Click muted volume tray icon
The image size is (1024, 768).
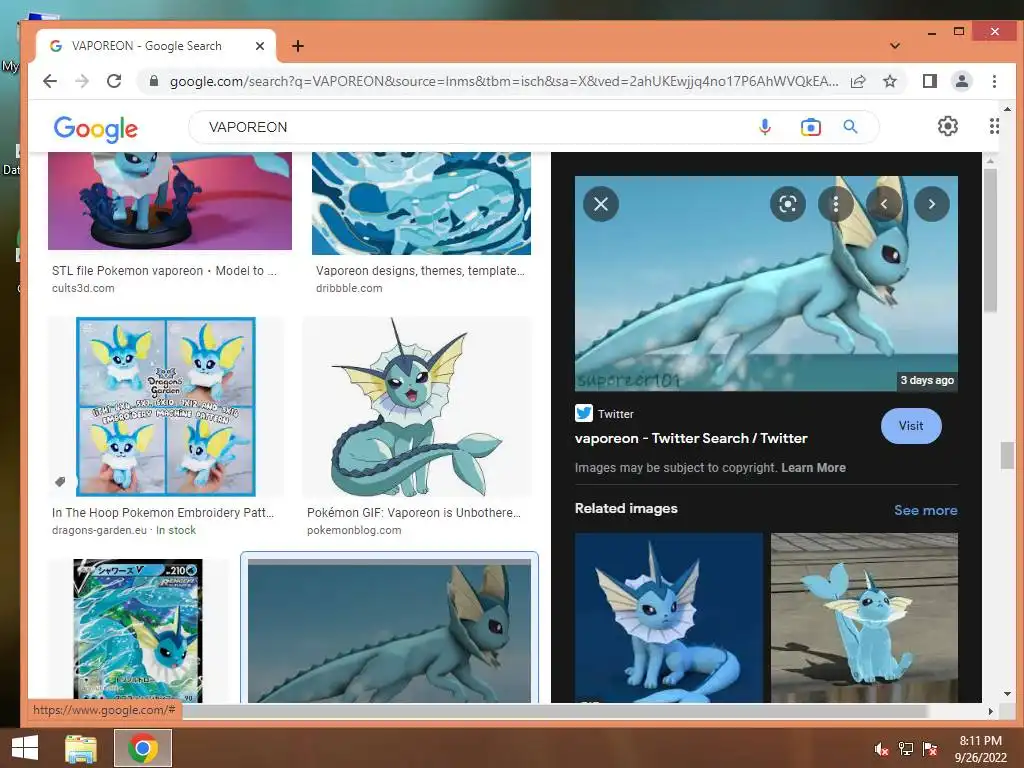click(x=881, y=749)
